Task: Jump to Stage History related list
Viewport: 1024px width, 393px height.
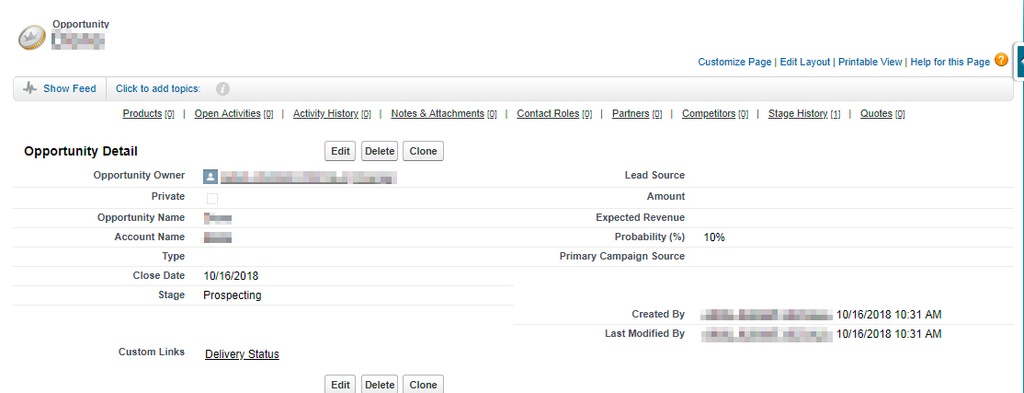Action: [797, 114]
